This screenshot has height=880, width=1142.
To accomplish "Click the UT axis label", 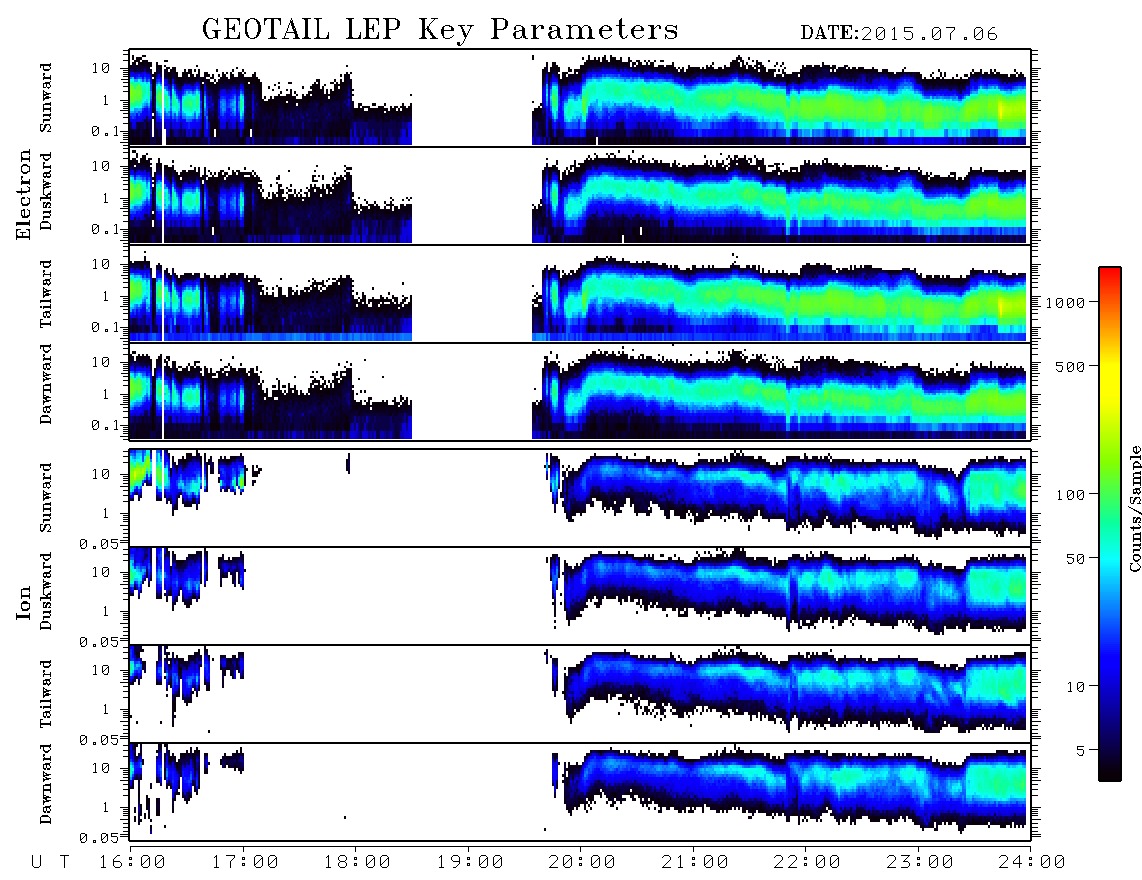I will [50, 863].
